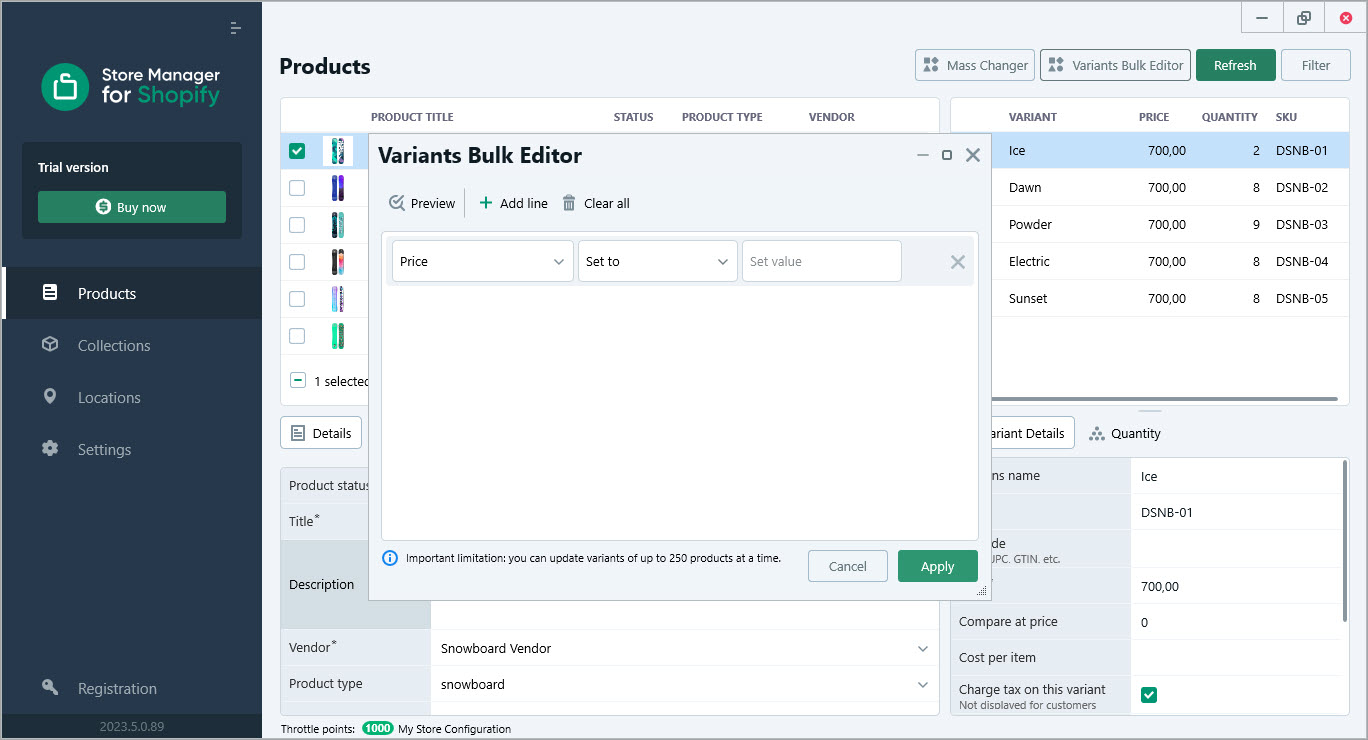Click the Buy now button
The image size is (1368, 740).
pos(132,207)
